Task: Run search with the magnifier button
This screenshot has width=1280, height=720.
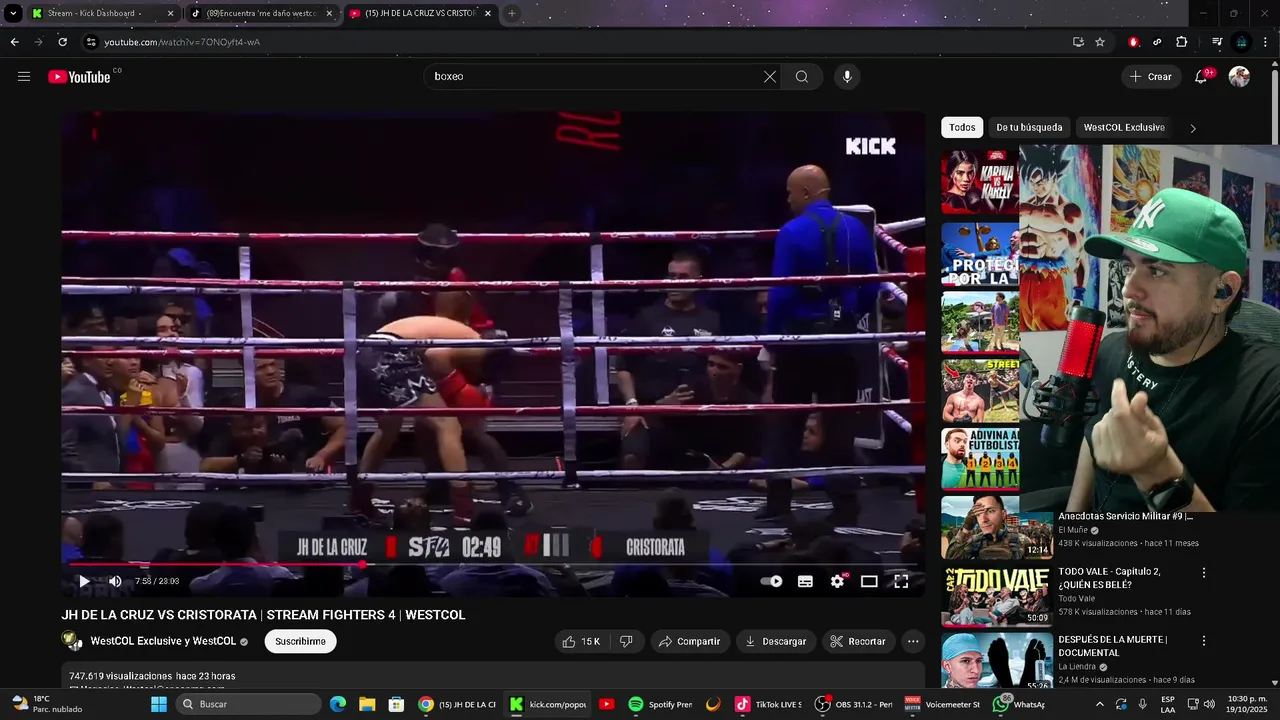Action: pos(802,76)
